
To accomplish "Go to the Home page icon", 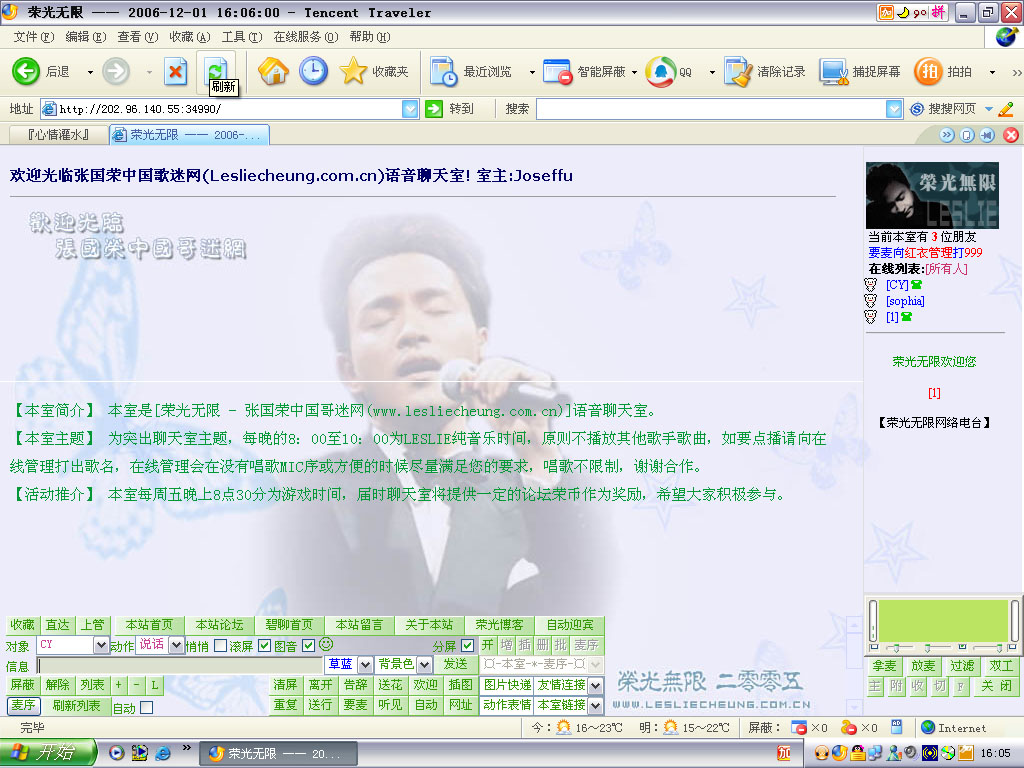I will click(273, 71).
